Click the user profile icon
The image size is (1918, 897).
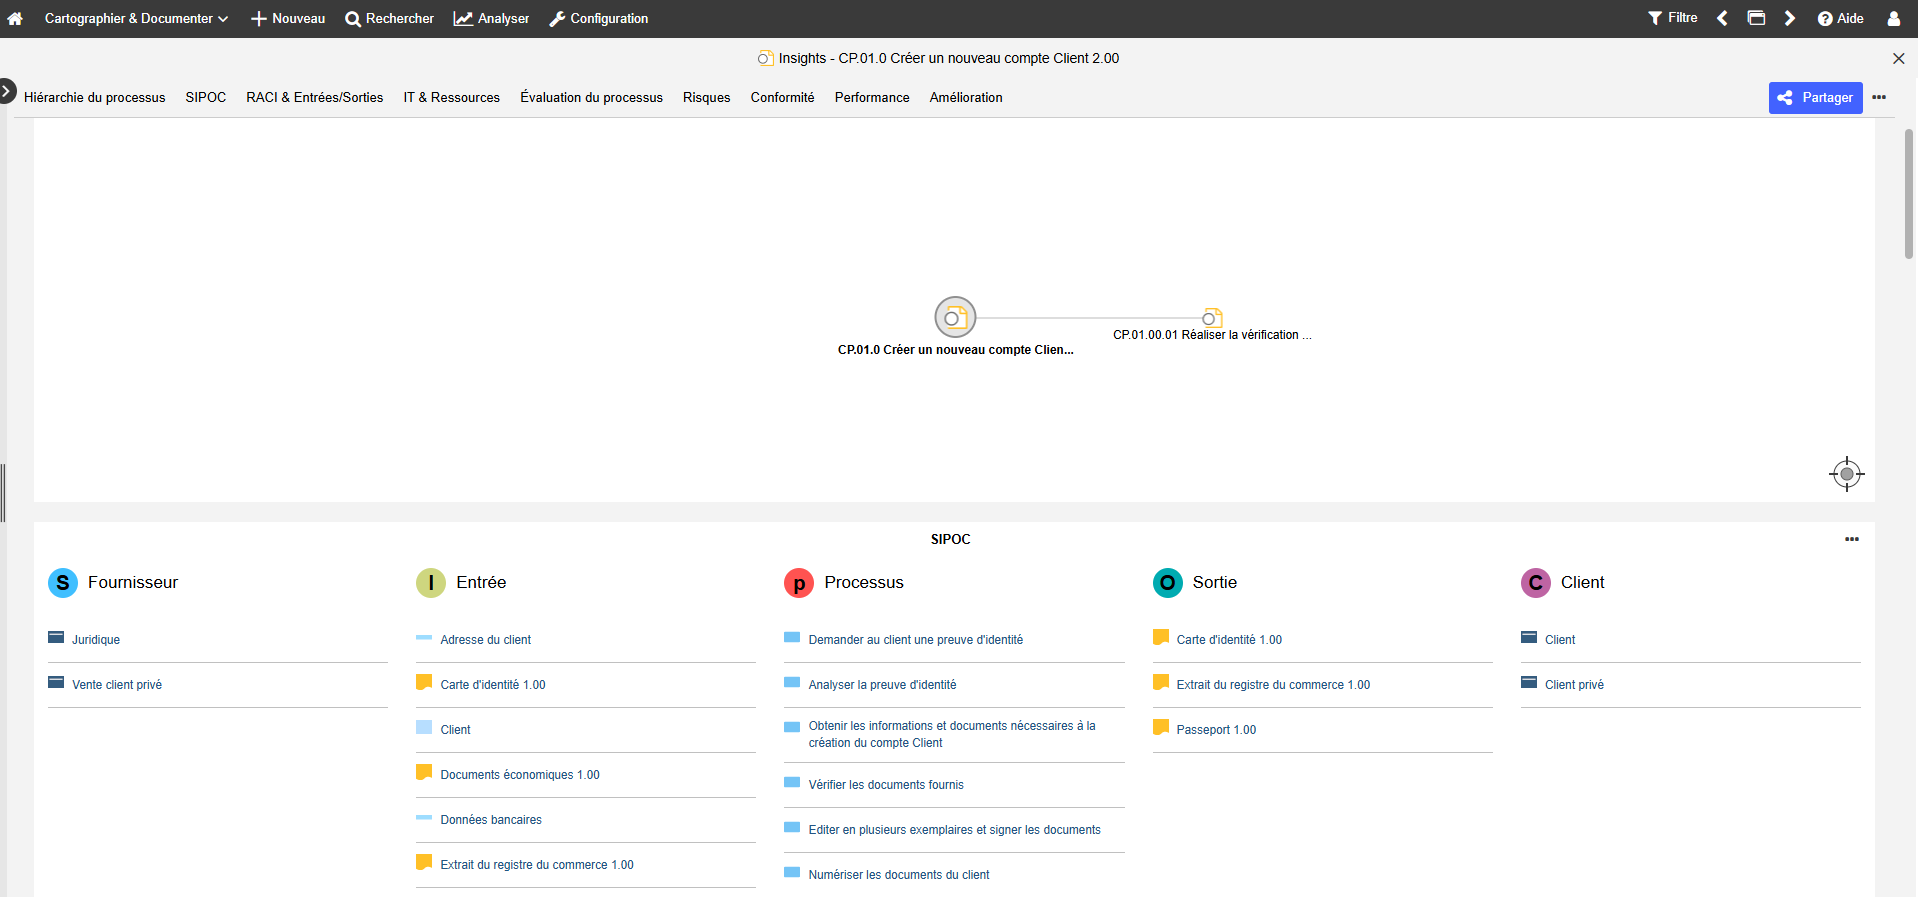[x=1893, y=19]
